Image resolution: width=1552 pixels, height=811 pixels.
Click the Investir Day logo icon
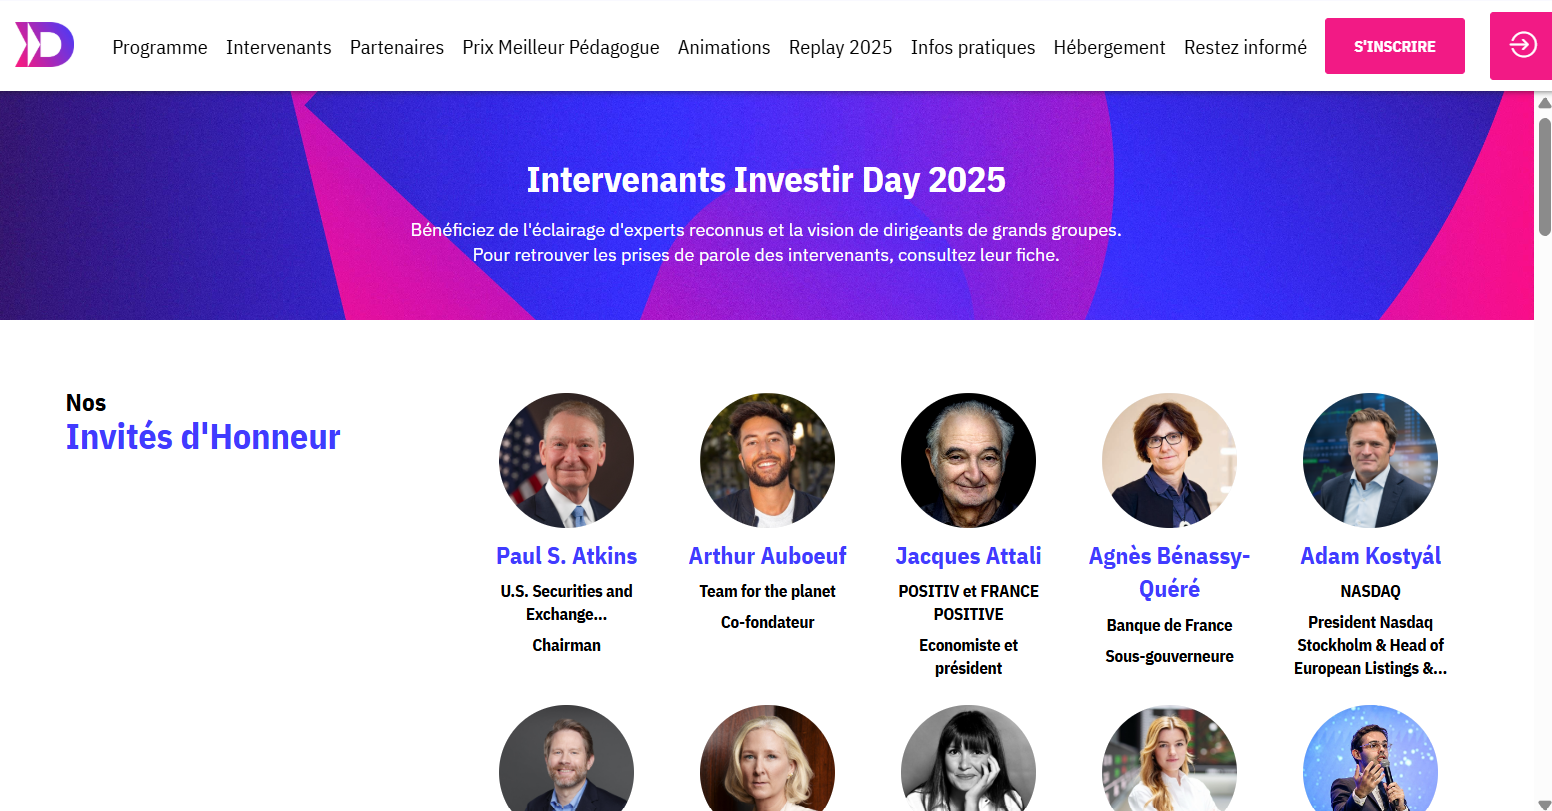tap(44, 45)
